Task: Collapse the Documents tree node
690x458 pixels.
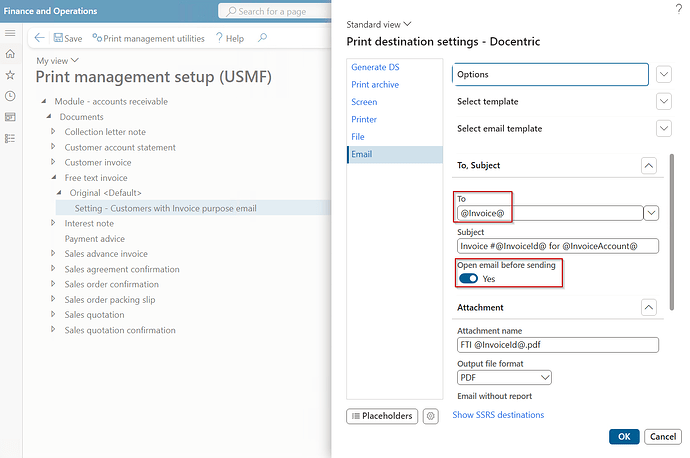Action: click(49, 117)
